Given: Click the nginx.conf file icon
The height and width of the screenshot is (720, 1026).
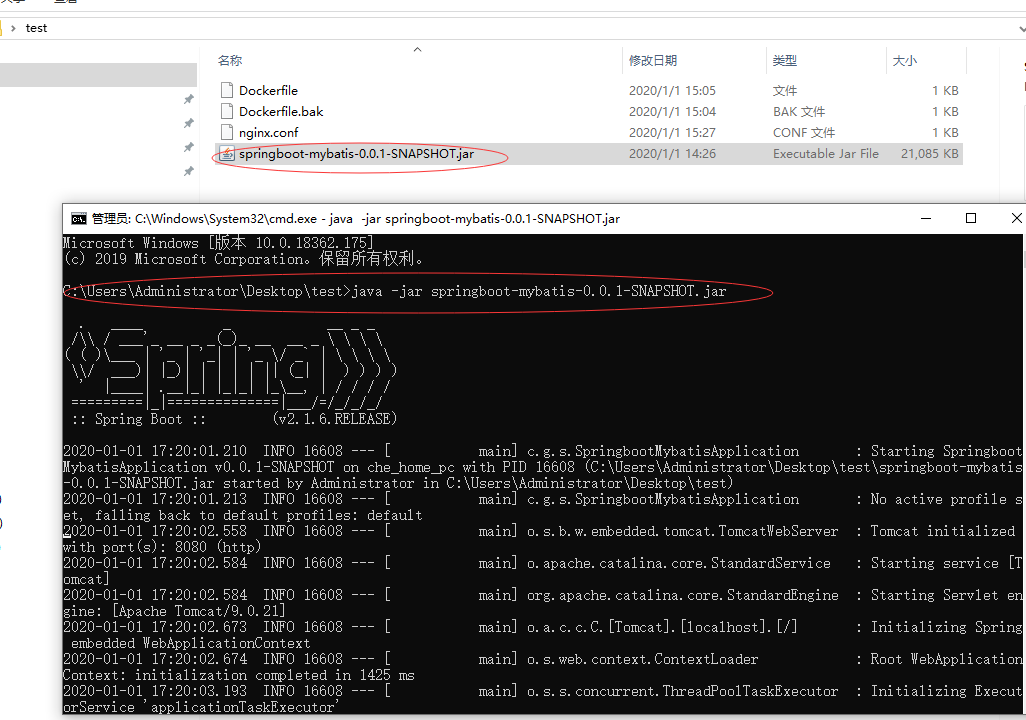Looking at the screenshot, I should pyautogui.click(x=227, y=132).
